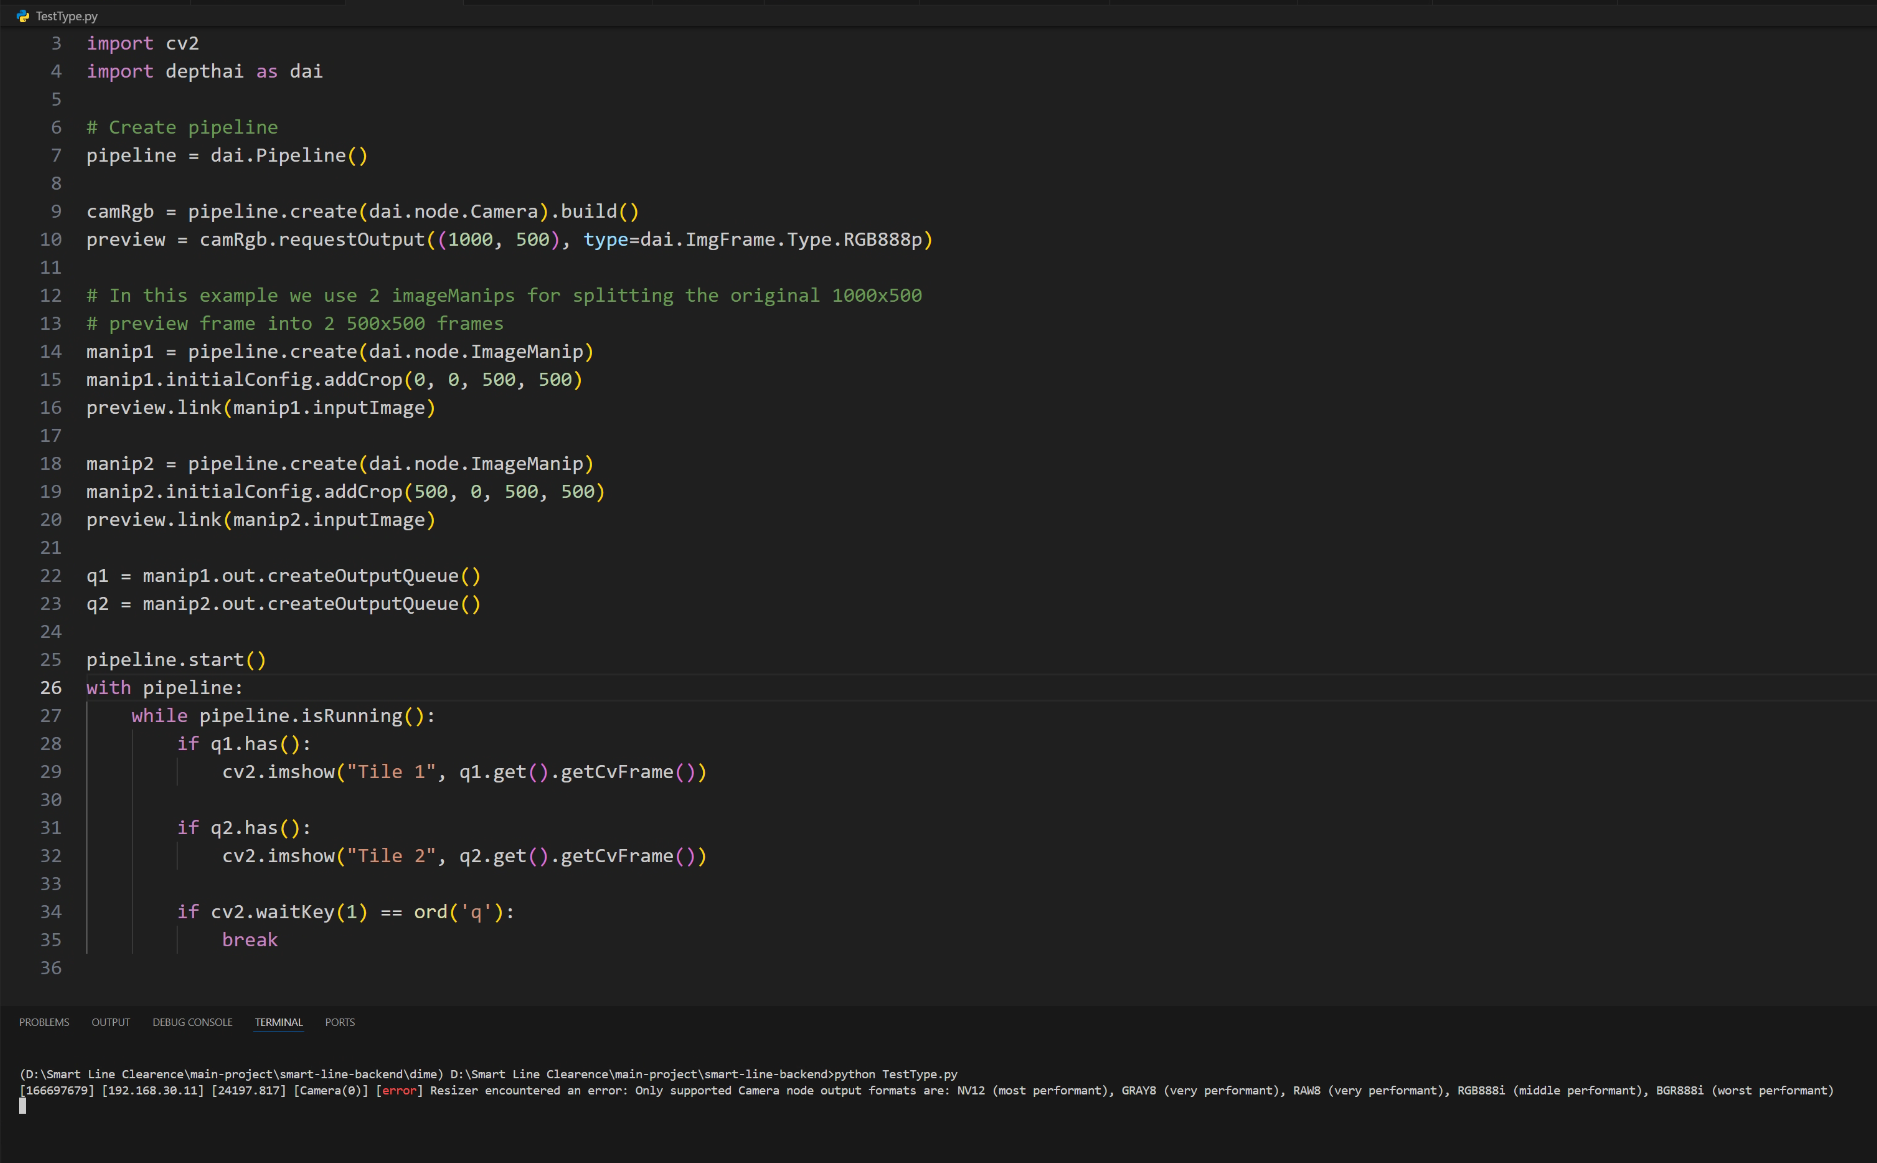
Task: Focus the terminal at the blinking cursor
Action: point(23,1106)
